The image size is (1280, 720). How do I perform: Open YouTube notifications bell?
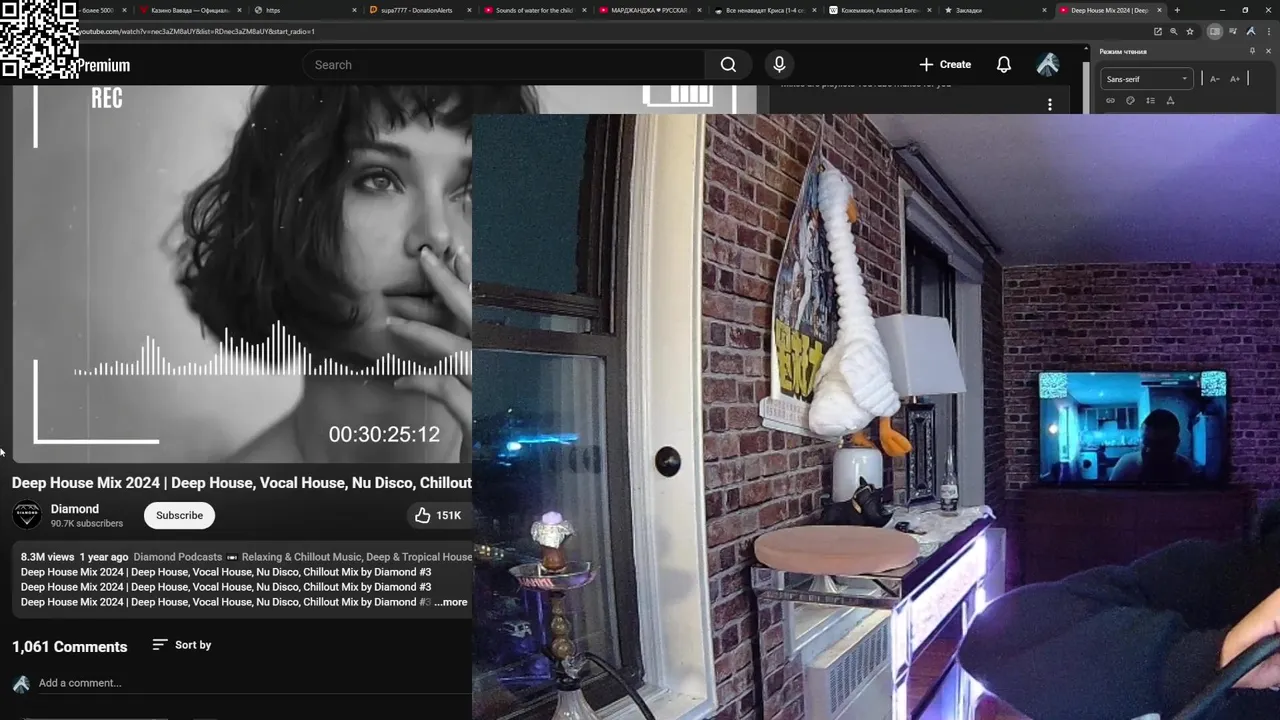pos(1003,65)
